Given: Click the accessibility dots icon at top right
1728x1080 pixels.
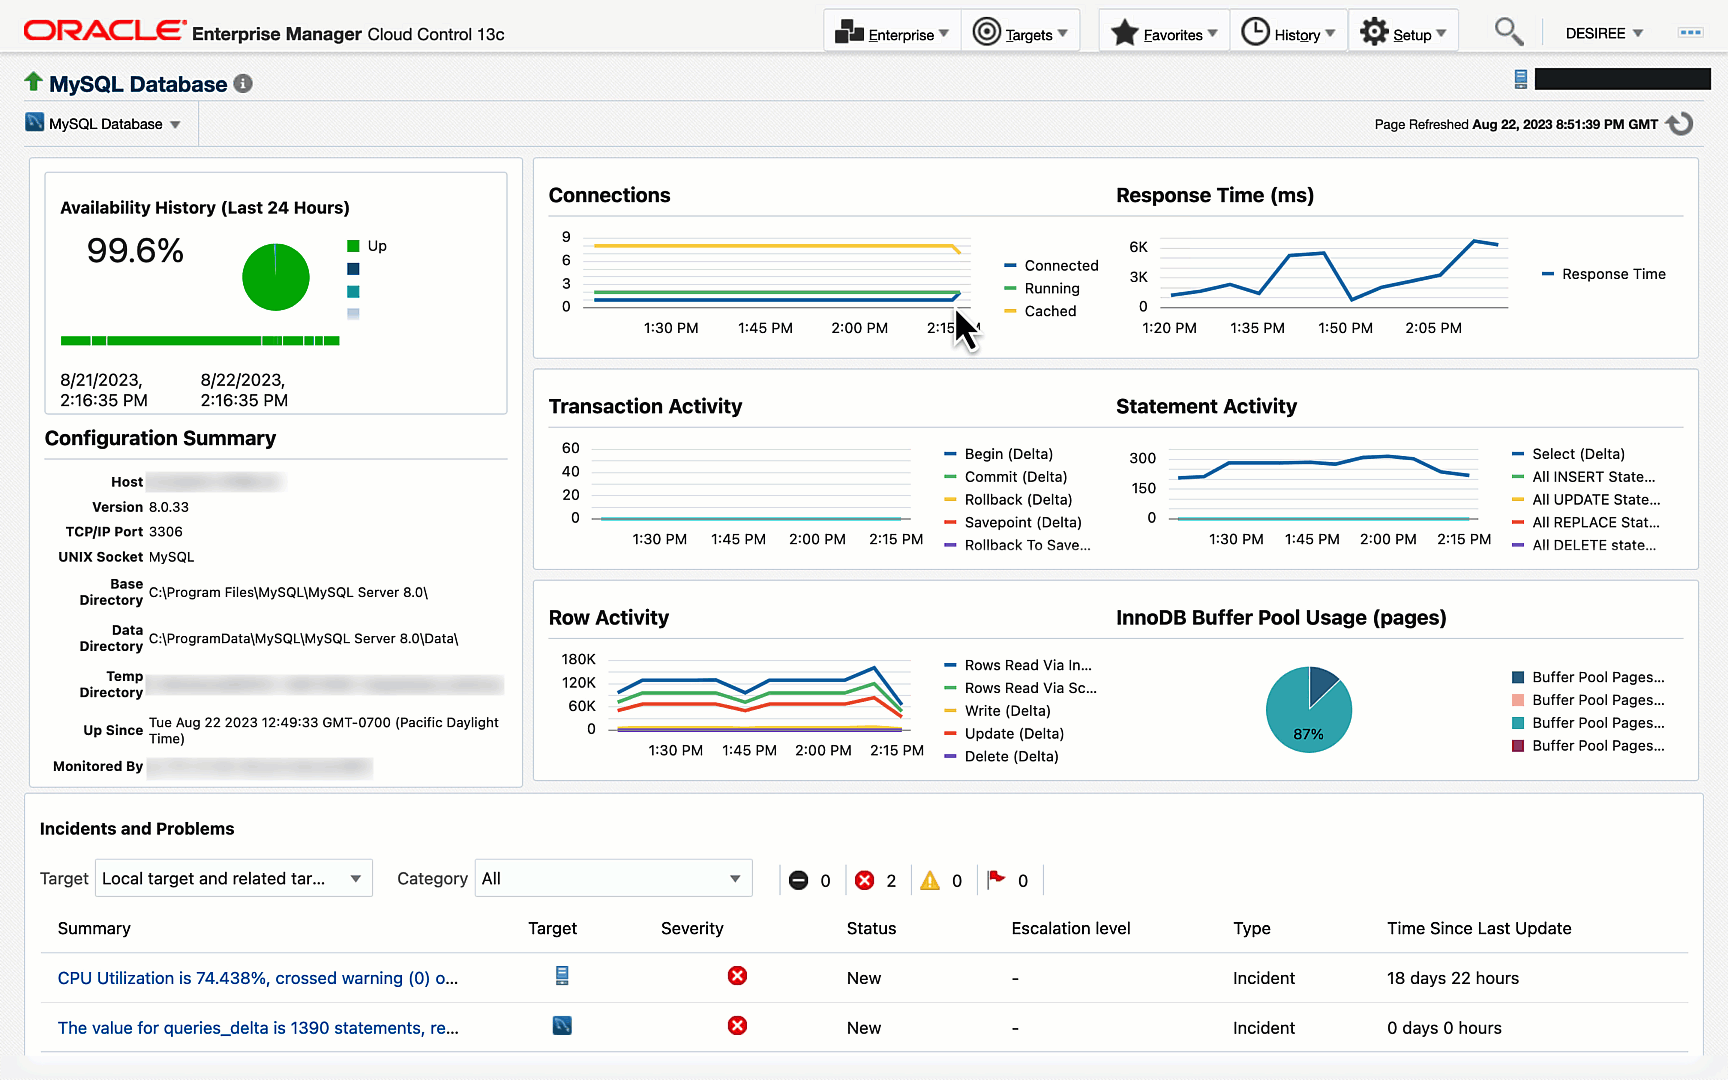Looking at the screenshot, I should point(1690,33).
